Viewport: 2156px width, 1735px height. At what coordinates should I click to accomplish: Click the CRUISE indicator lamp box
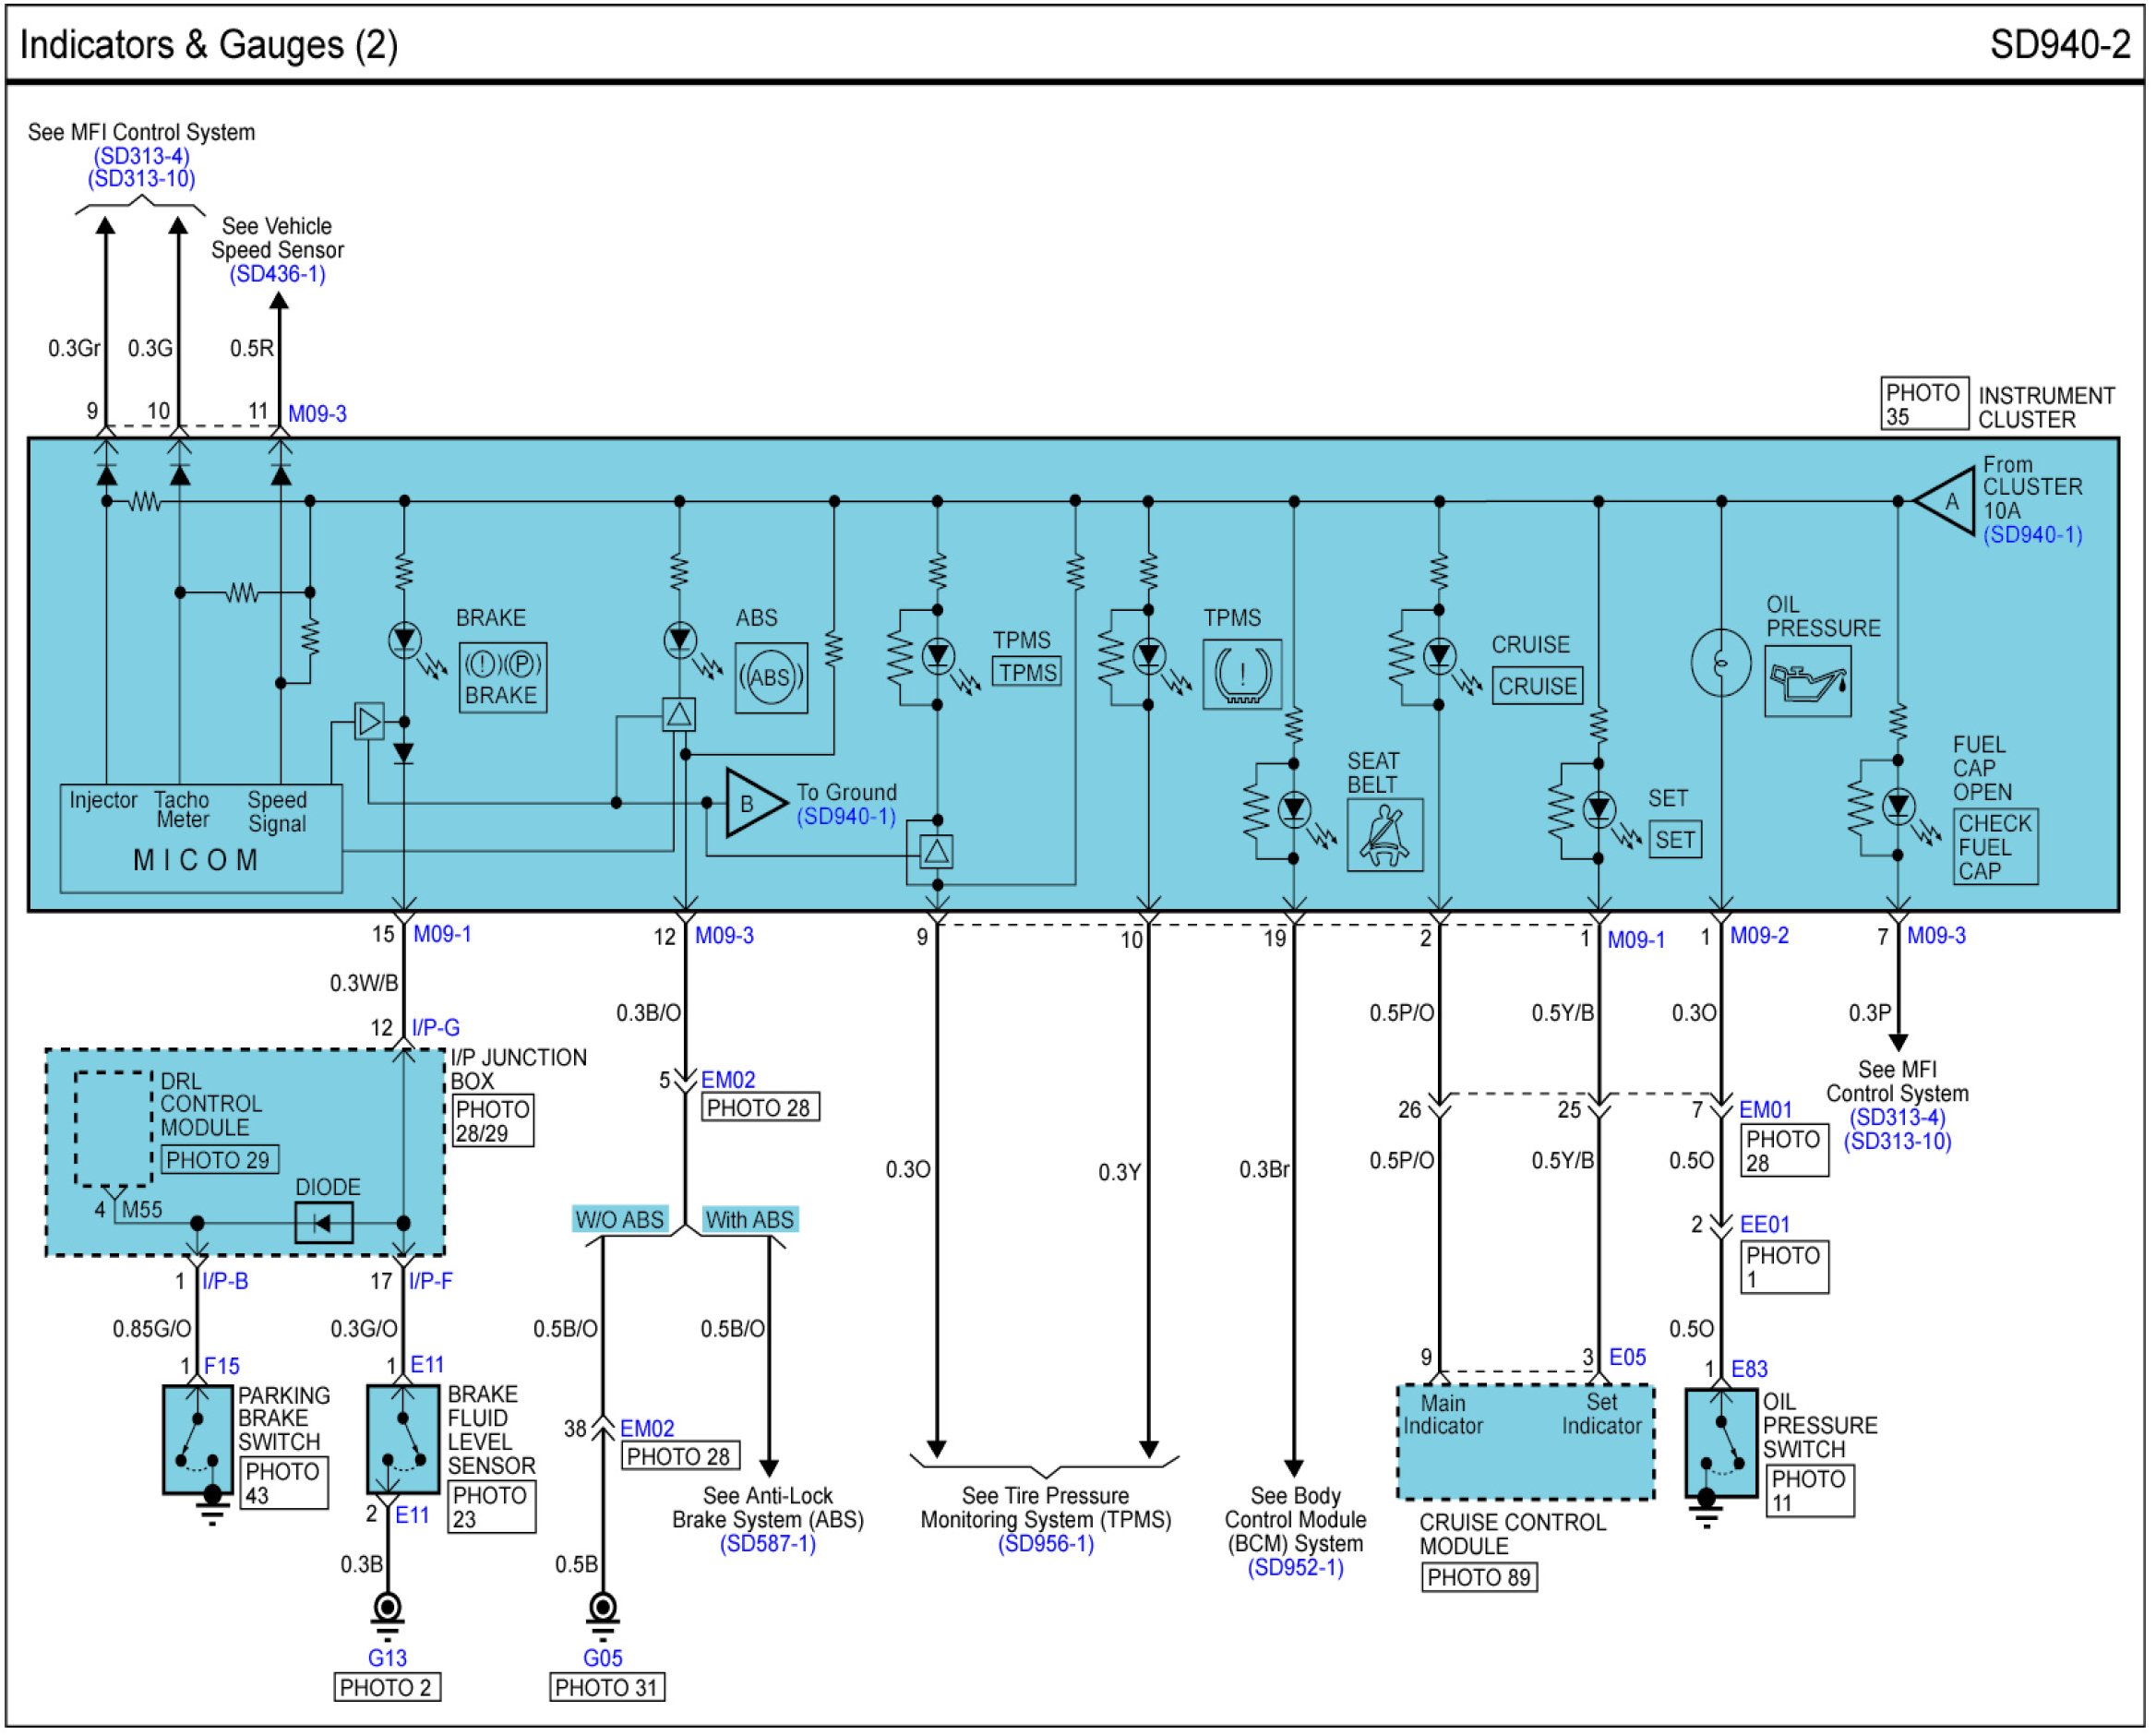click(x=1536, y=687)
